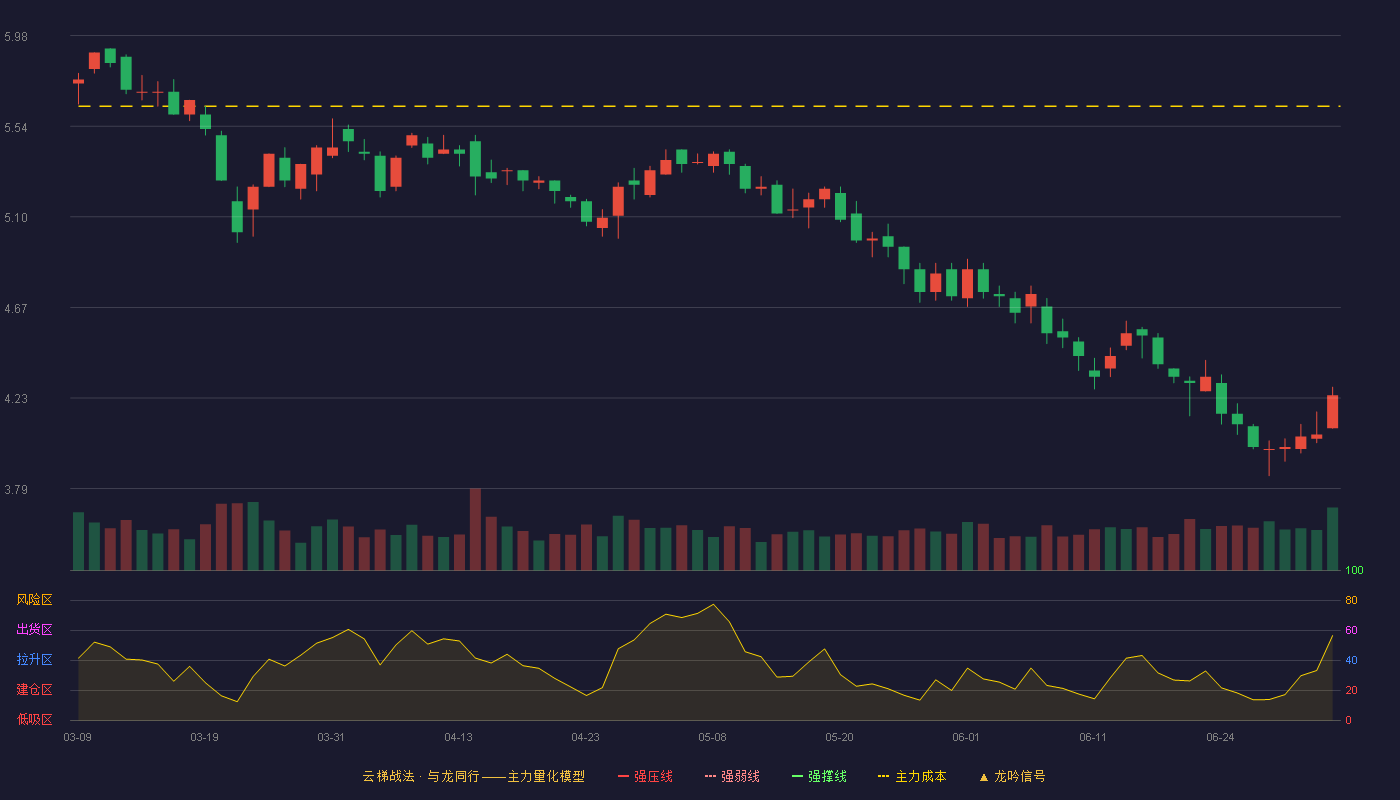This screenshot has width=1400, height=800.
Task: Toggle the 强压线 legend entry
Action: click(x=645, y=776)
